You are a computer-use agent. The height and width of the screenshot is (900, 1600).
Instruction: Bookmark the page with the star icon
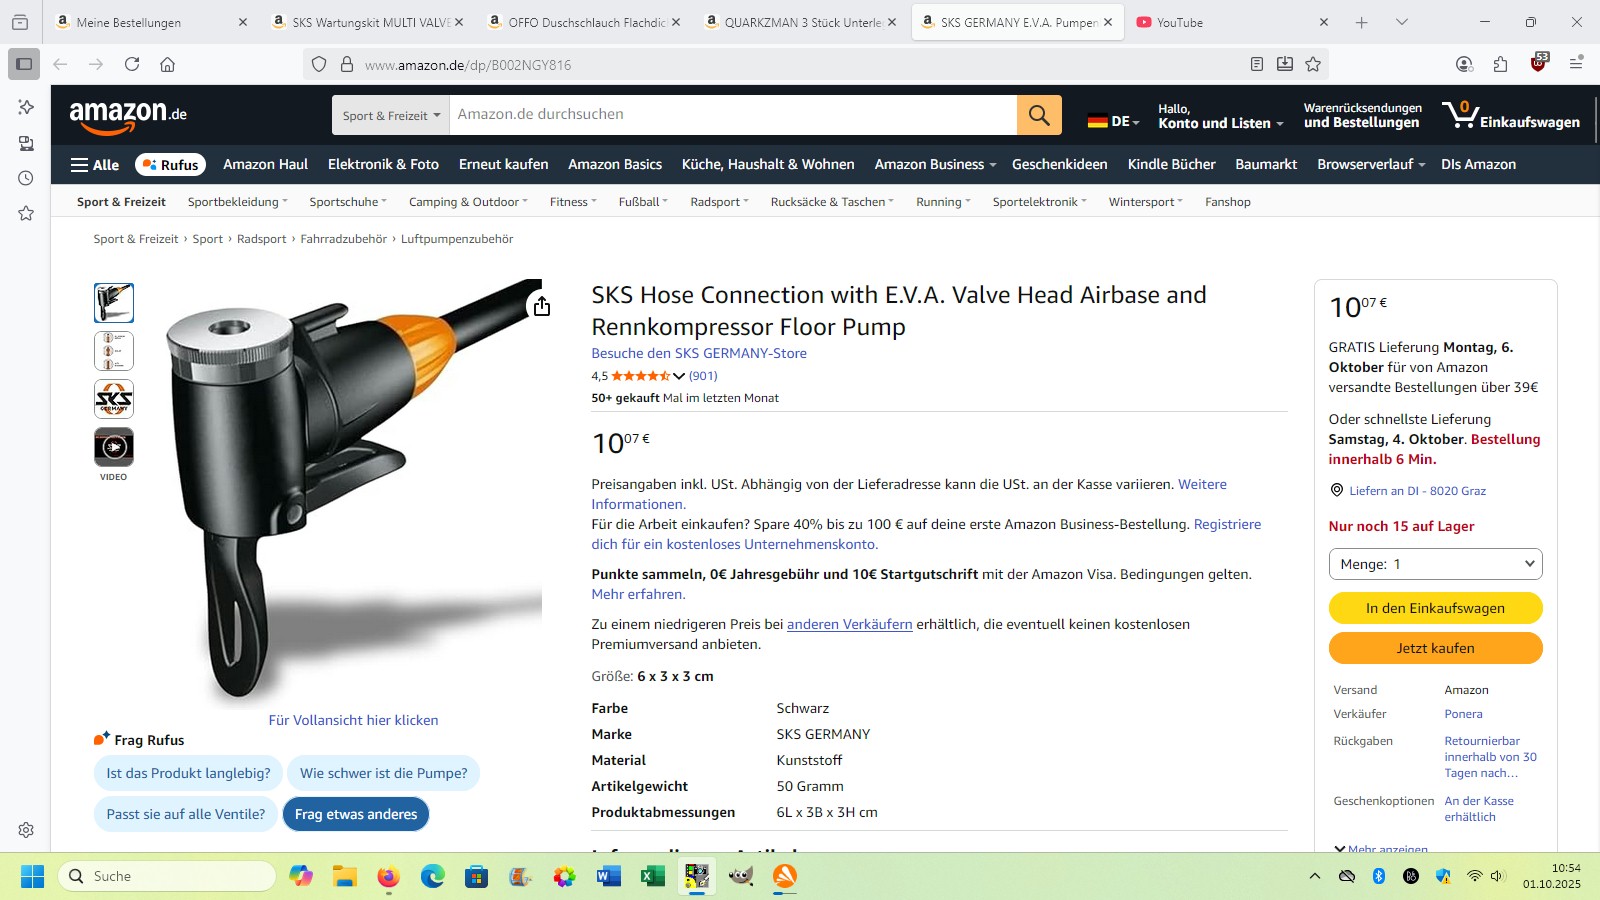click(1313, 64)
